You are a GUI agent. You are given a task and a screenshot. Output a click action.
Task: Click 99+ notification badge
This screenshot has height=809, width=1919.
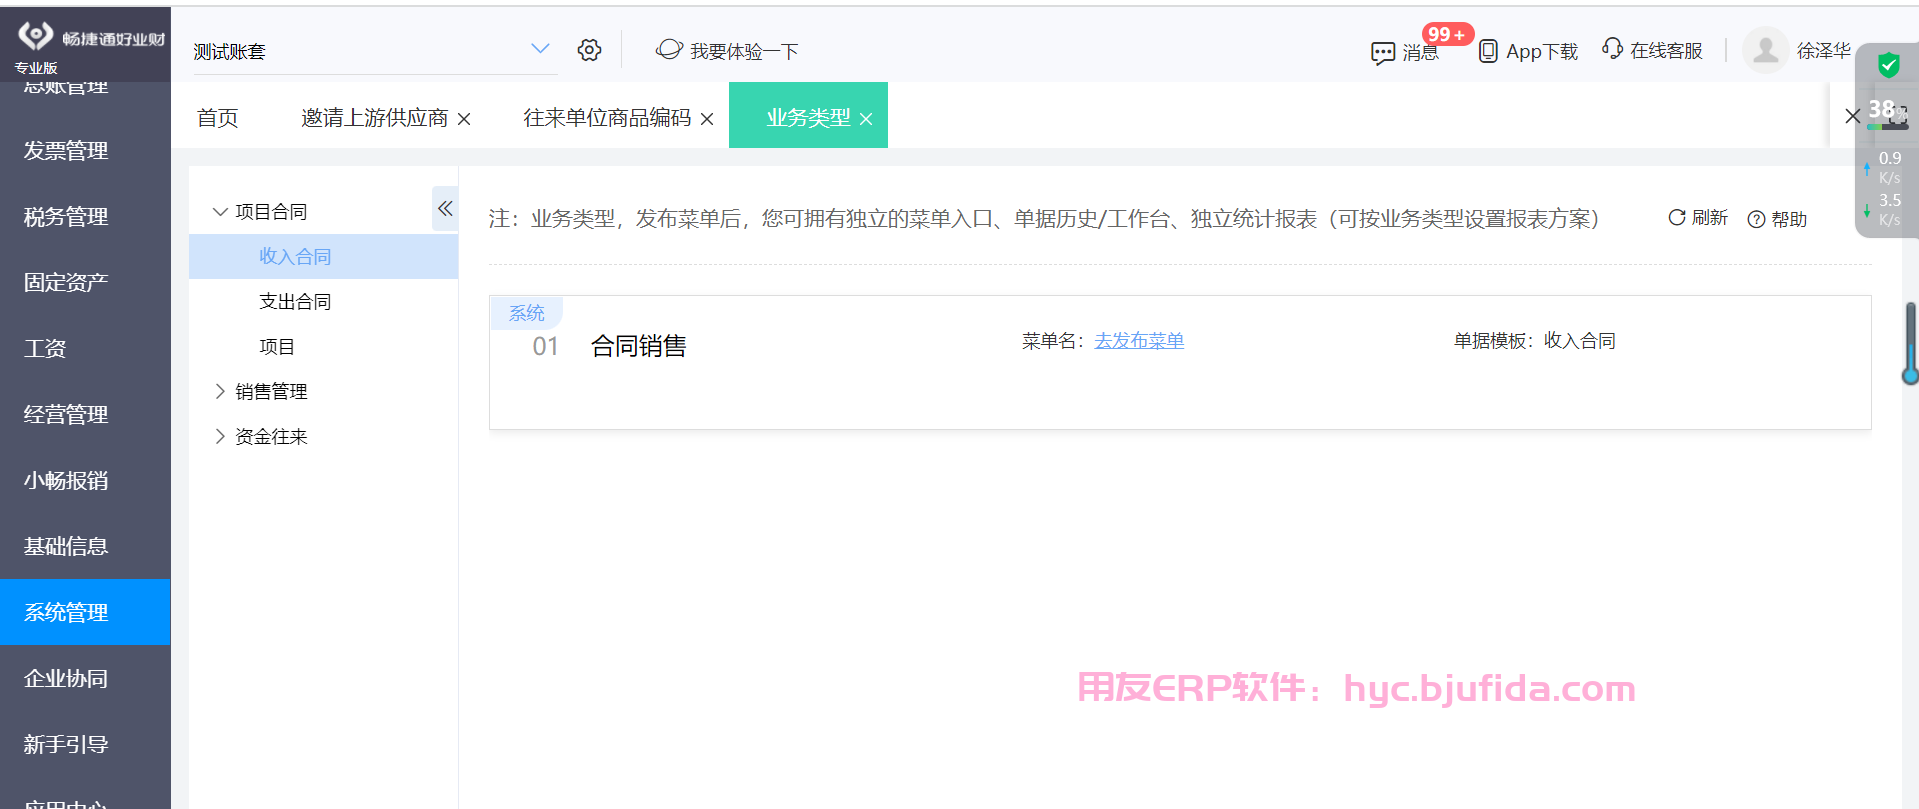1447,34
